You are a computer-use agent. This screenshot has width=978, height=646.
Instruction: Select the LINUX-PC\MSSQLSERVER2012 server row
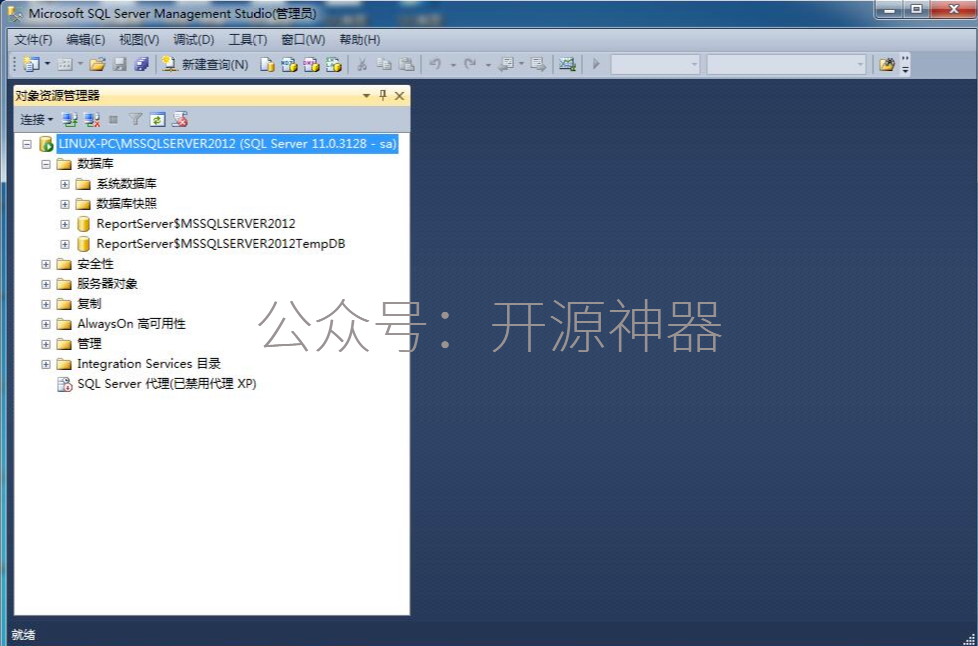(228, 144)
